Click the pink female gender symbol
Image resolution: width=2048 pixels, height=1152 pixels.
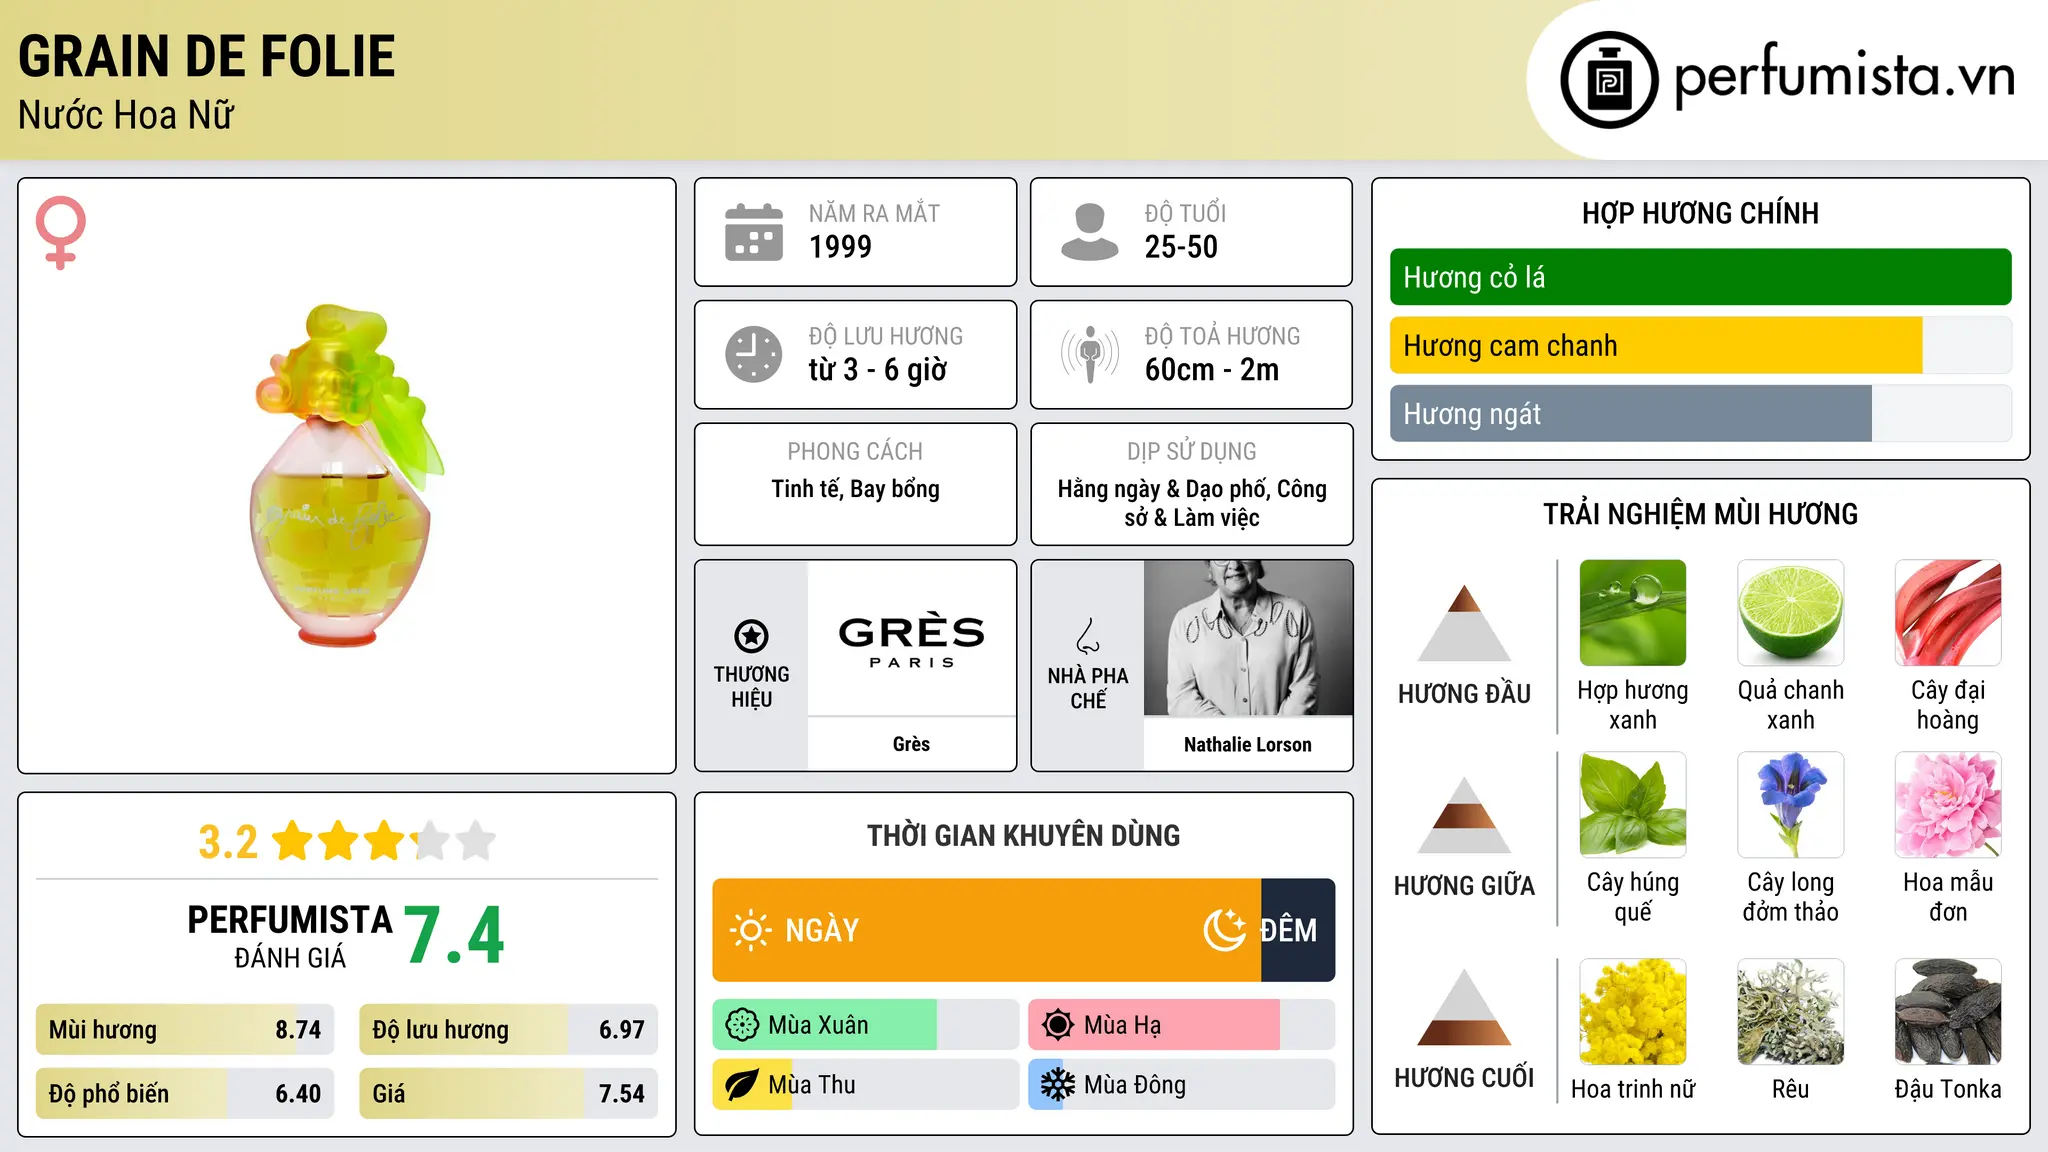coord(61,232)
